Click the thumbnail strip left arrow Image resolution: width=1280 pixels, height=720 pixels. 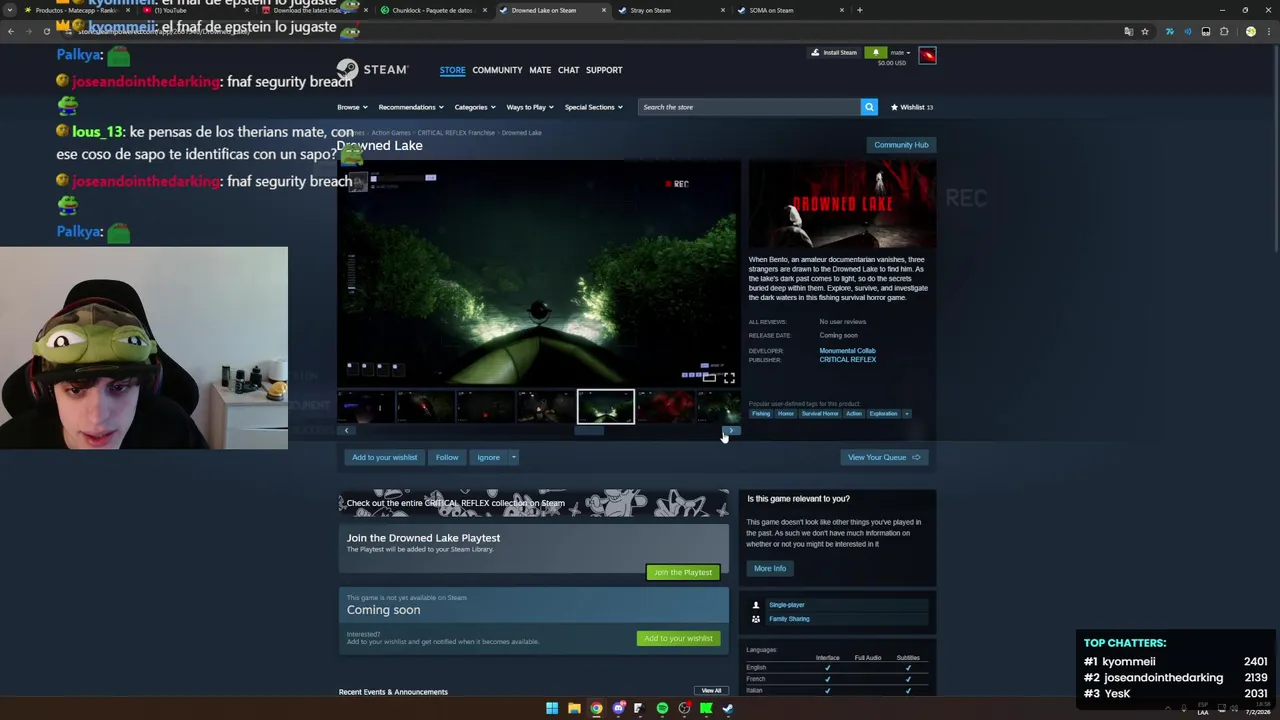(x=346, y=431)
